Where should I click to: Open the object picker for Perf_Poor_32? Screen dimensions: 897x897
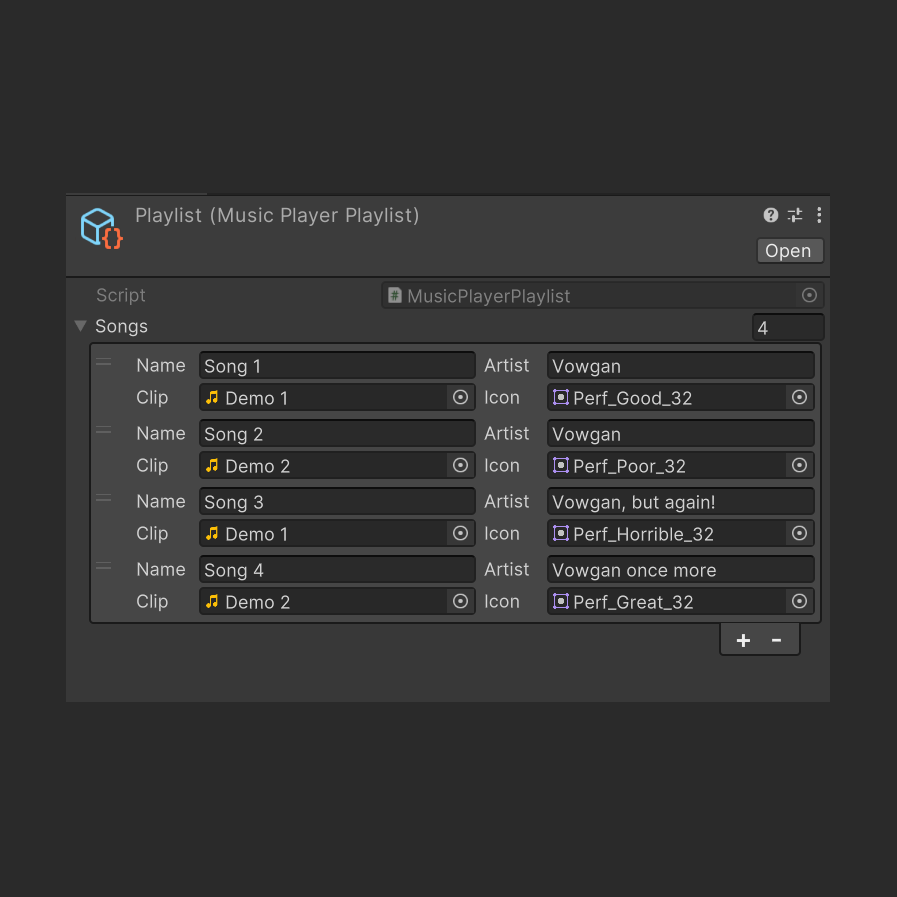point(799,465)
